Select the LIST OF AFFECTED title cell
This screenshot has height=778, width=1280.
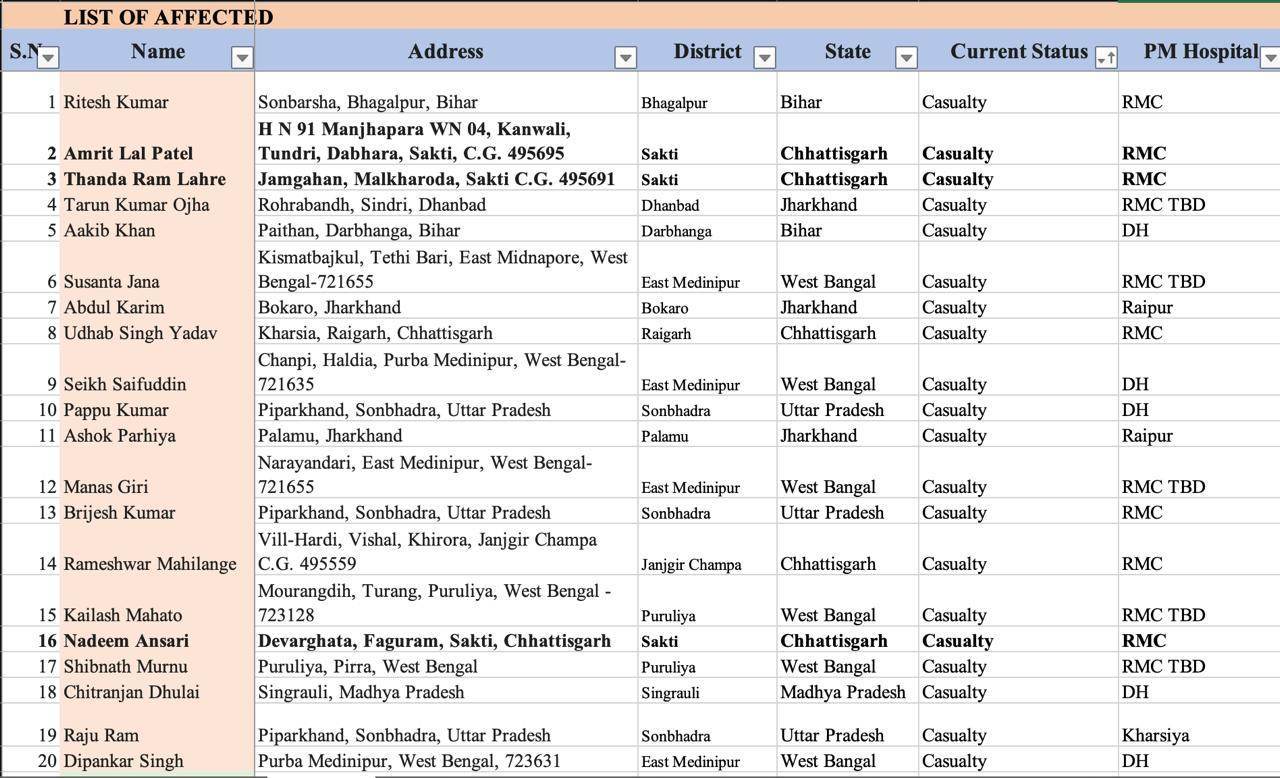[168, 17]
